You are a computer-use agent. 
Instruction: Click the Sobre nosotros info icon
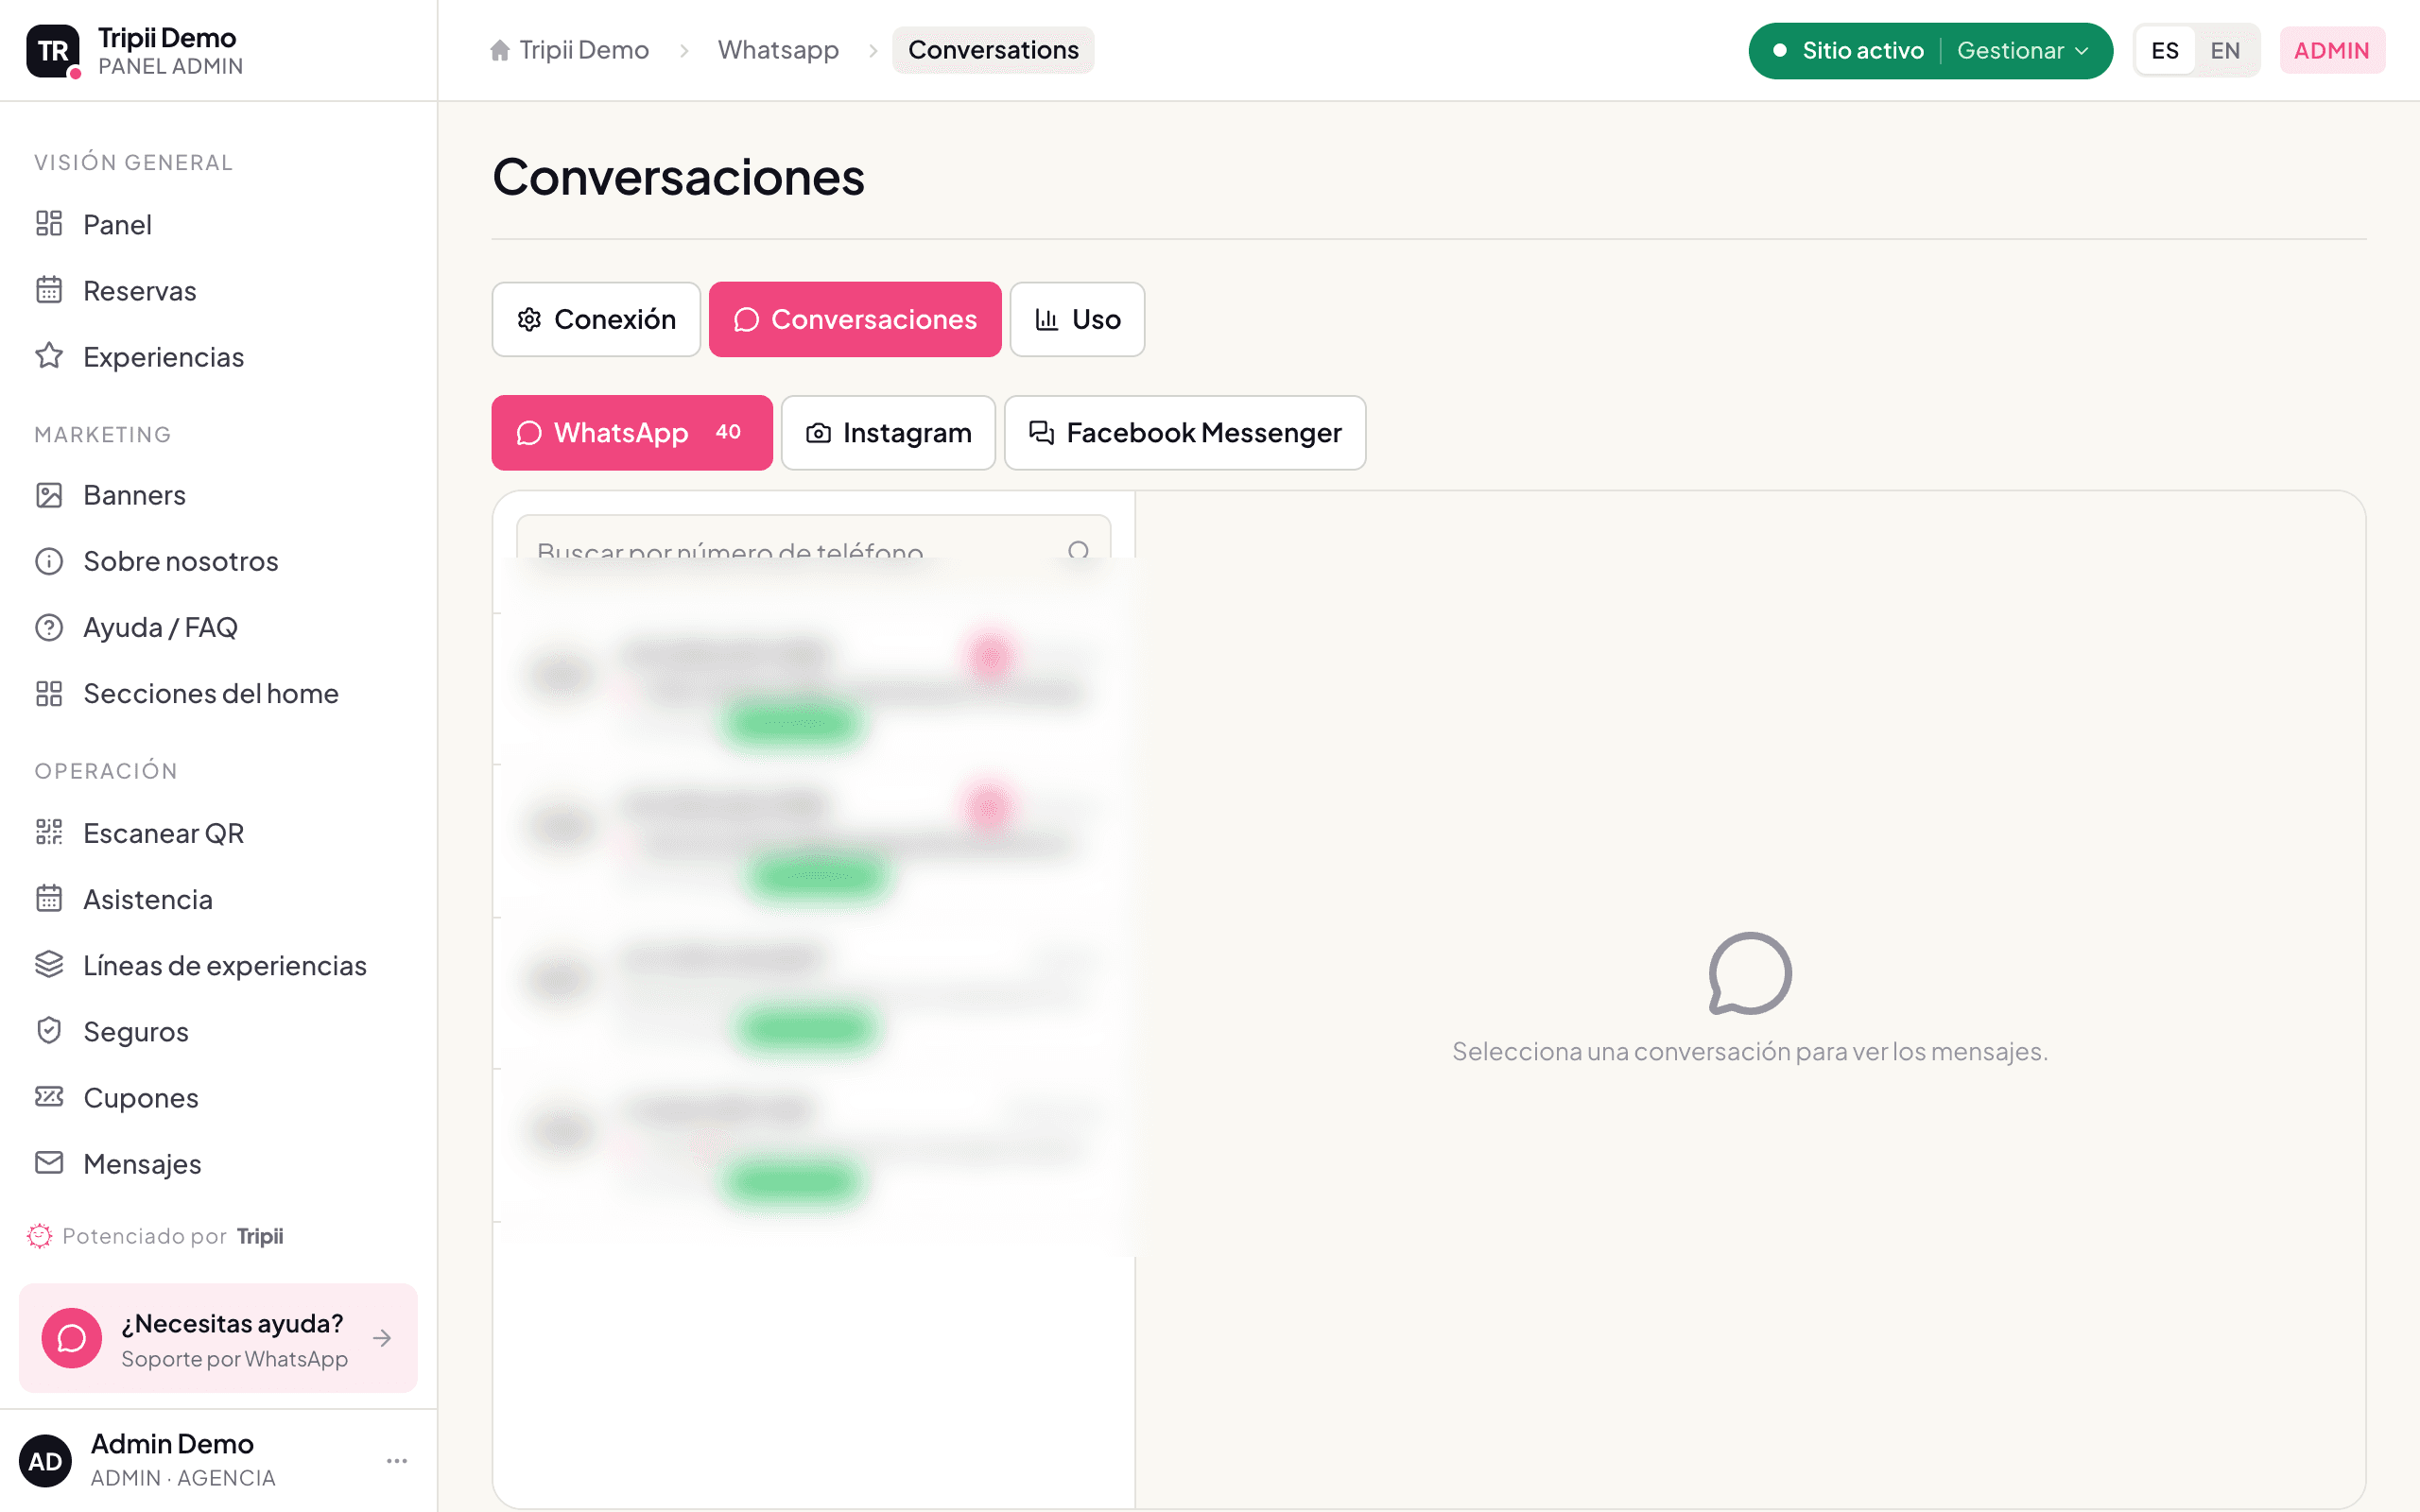[x=49, y=561]
